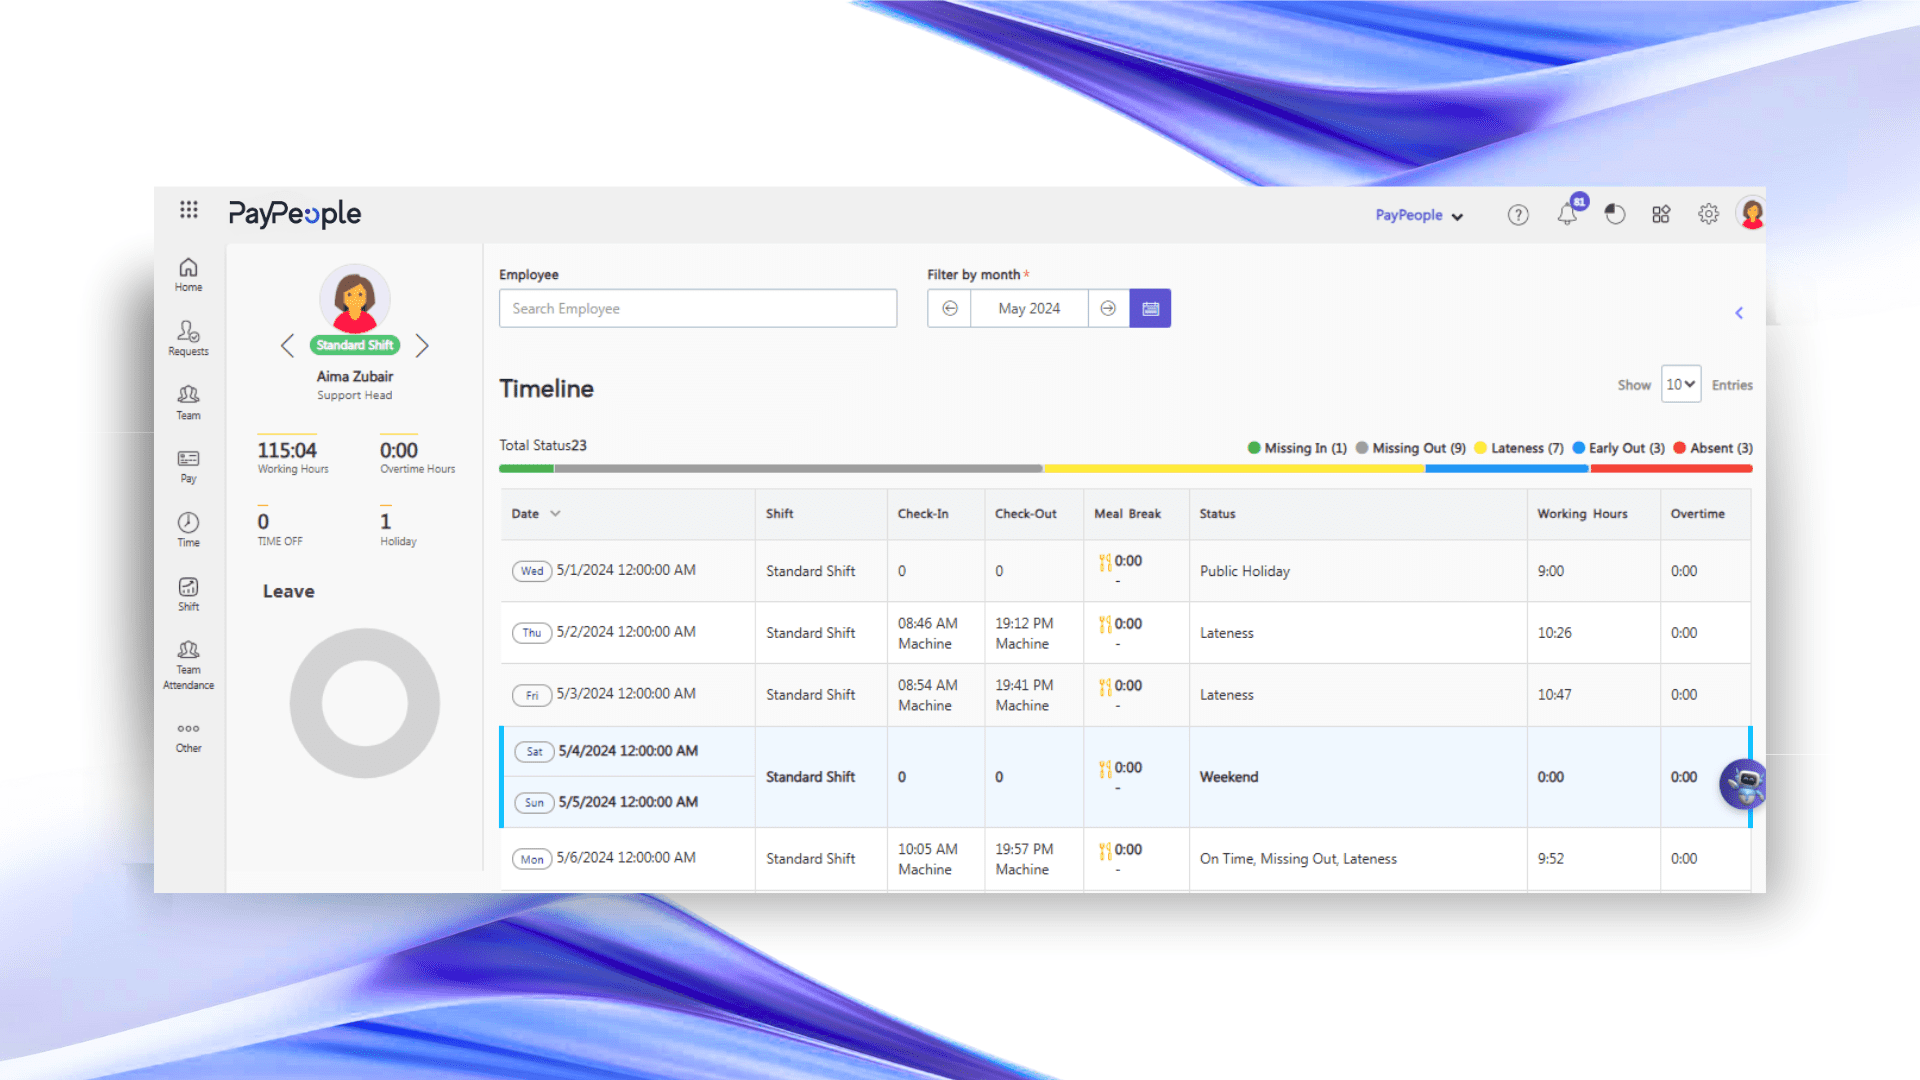Click the widgets dashboard icon in header
Image resolution: width=1920 pixels, height=1080 pixels.
pyautogui.click(x=1661, y=214)
